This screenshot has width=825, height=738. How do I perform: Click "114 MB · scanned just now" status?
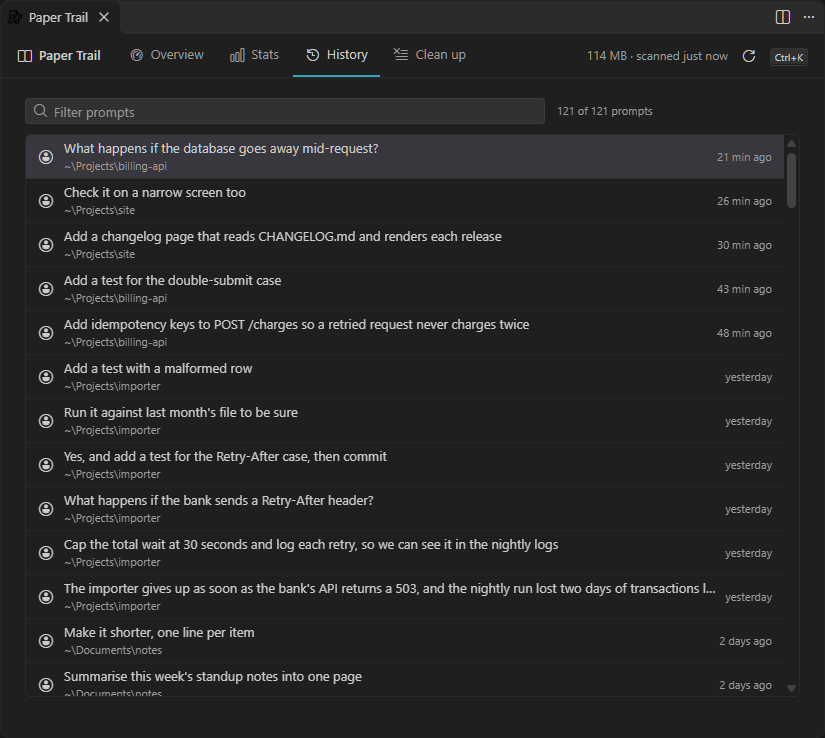click(657, 56)
